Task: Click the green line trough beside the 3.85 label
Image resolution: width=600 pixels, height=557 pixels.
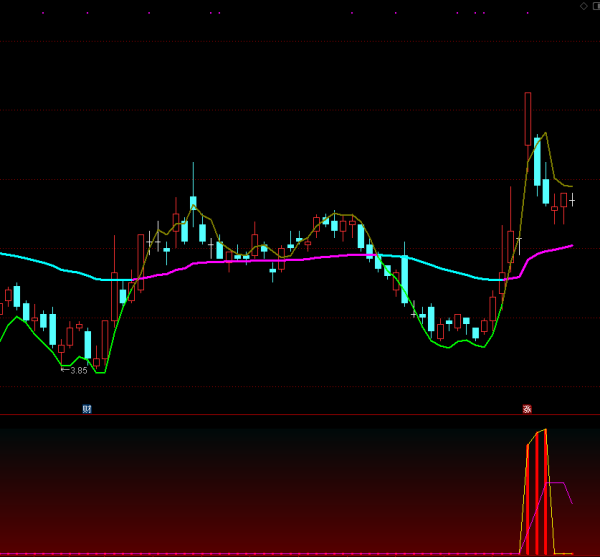Action: click(x=98, y=371)
